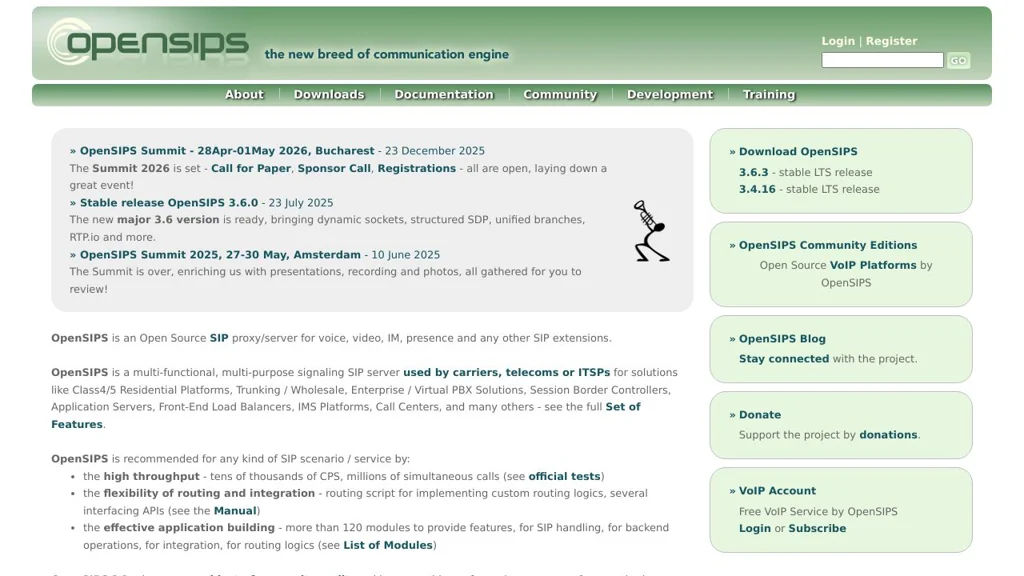Image resolution: width=1024 pixels, height=576 pixels.
Task: Open the VoIP Platforms link
Action: [873, 265]
